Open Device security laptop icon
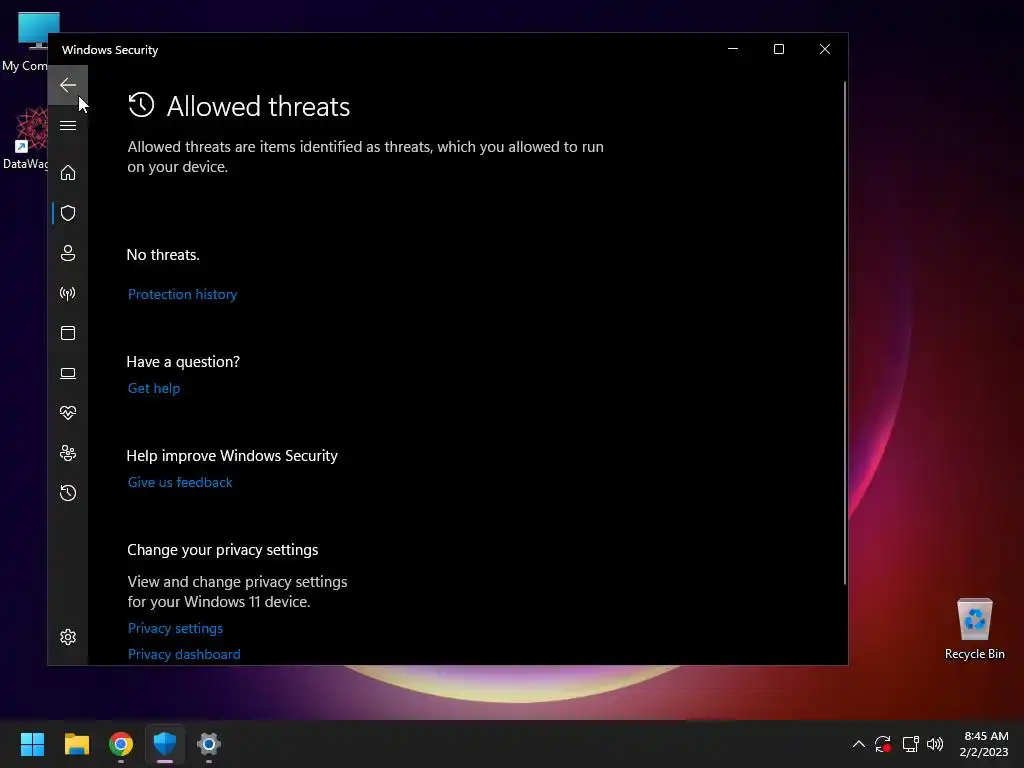Viewport: 1024px width, 768px height. coord(68,373)
